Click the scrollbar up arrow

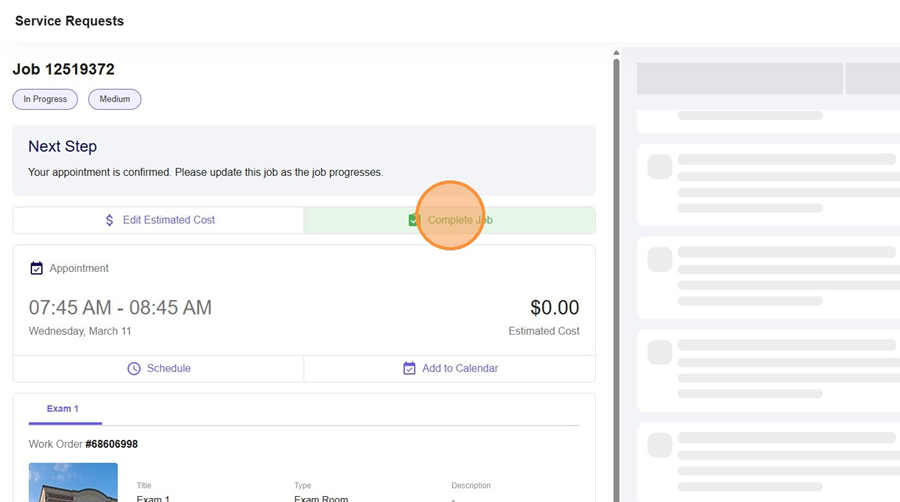coord(616,53)
